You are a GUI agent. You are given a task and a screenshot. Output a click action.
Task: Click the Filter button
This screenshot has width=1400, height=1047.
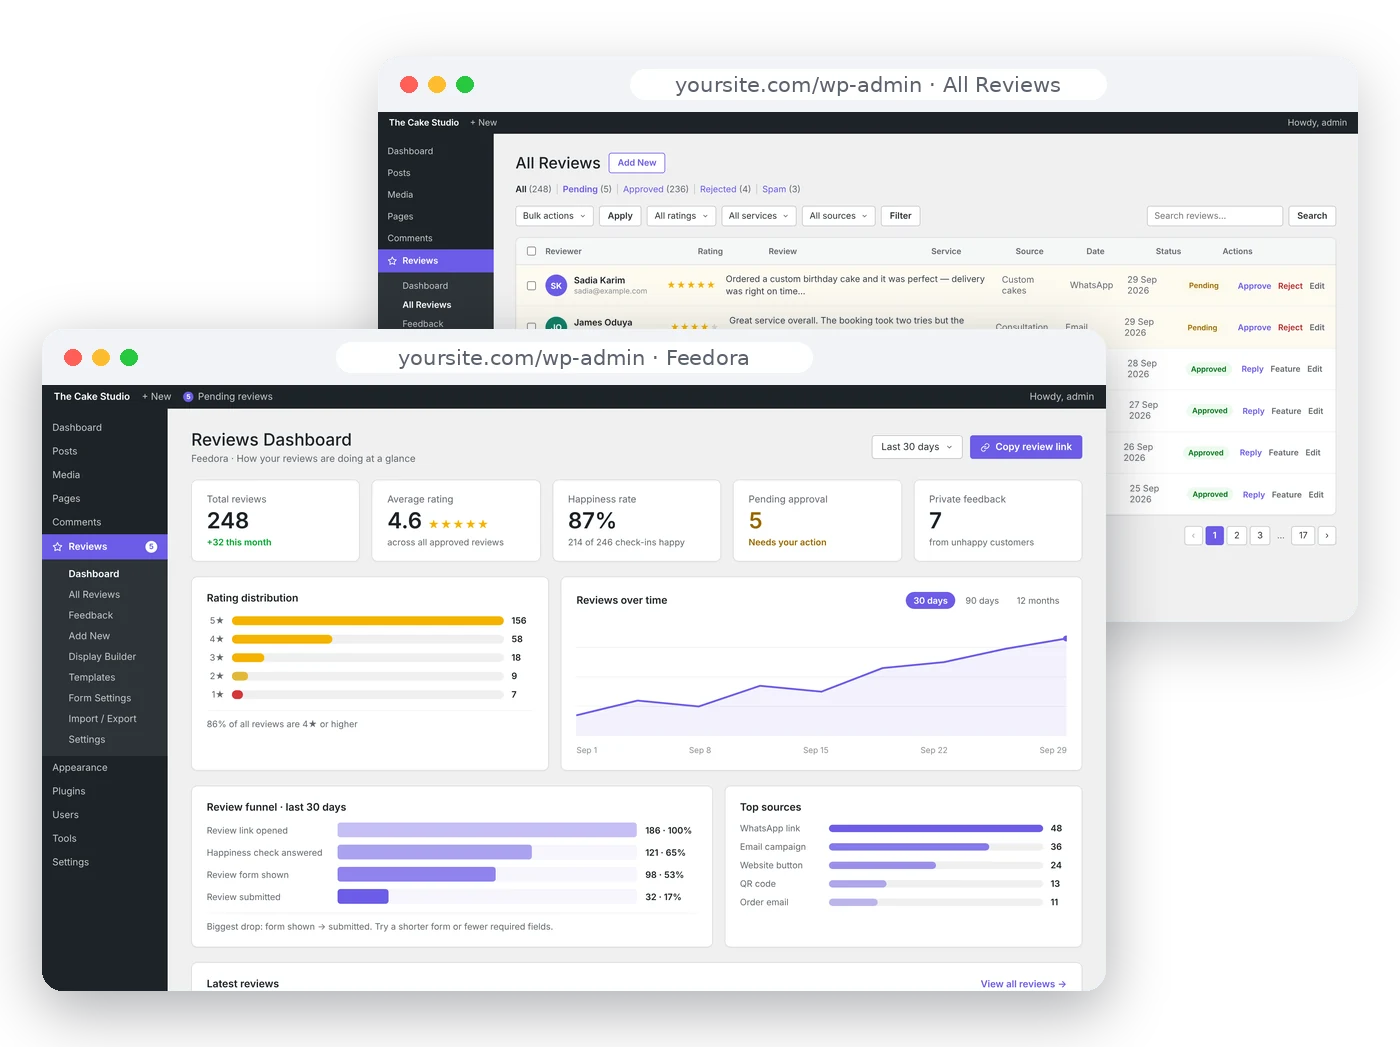(901, 216)
